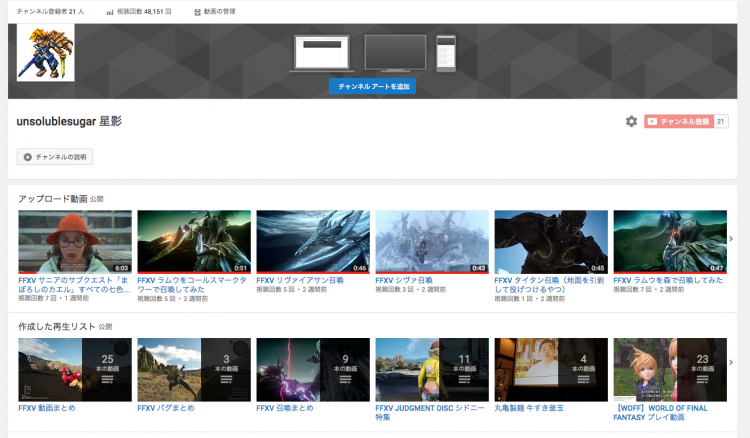The image size is (750, 438).
Task: Click 0:47 duration badge
Action: [717, 268]
